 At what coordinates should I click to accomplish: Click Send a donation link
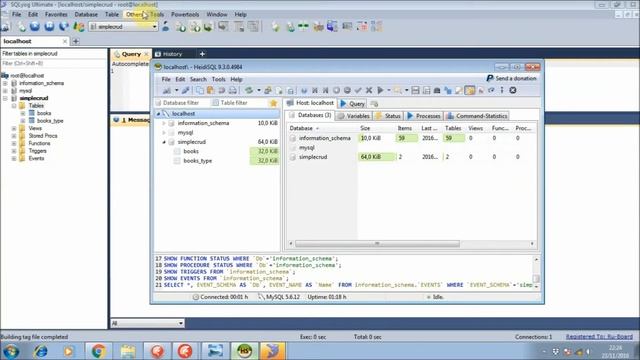[516, 78]
